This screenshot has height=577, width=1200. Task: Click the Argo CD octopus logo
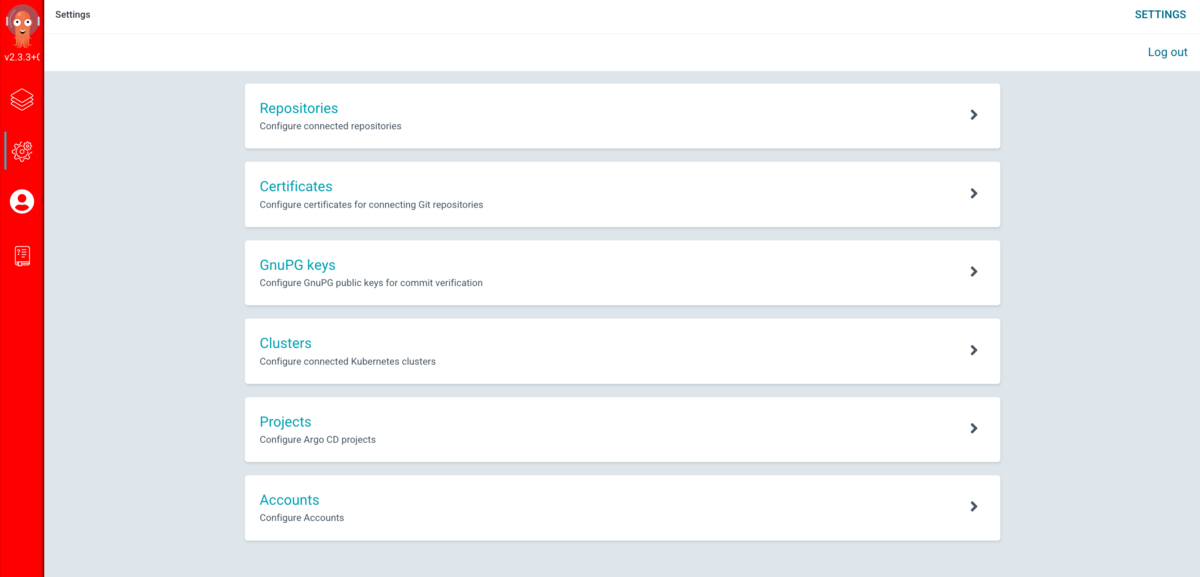[x=22, y=25]
